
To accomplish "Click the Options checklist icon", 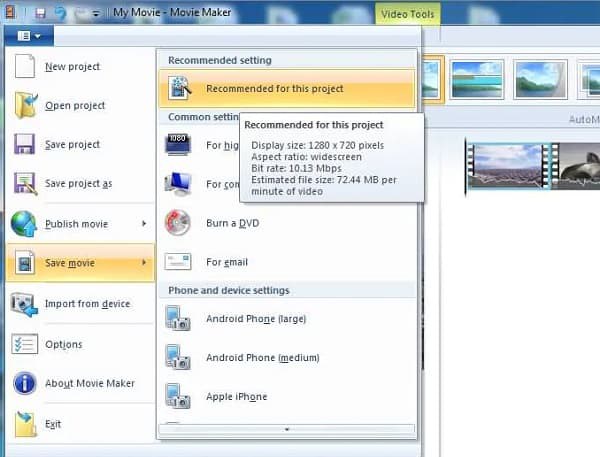I will point(24,344).
